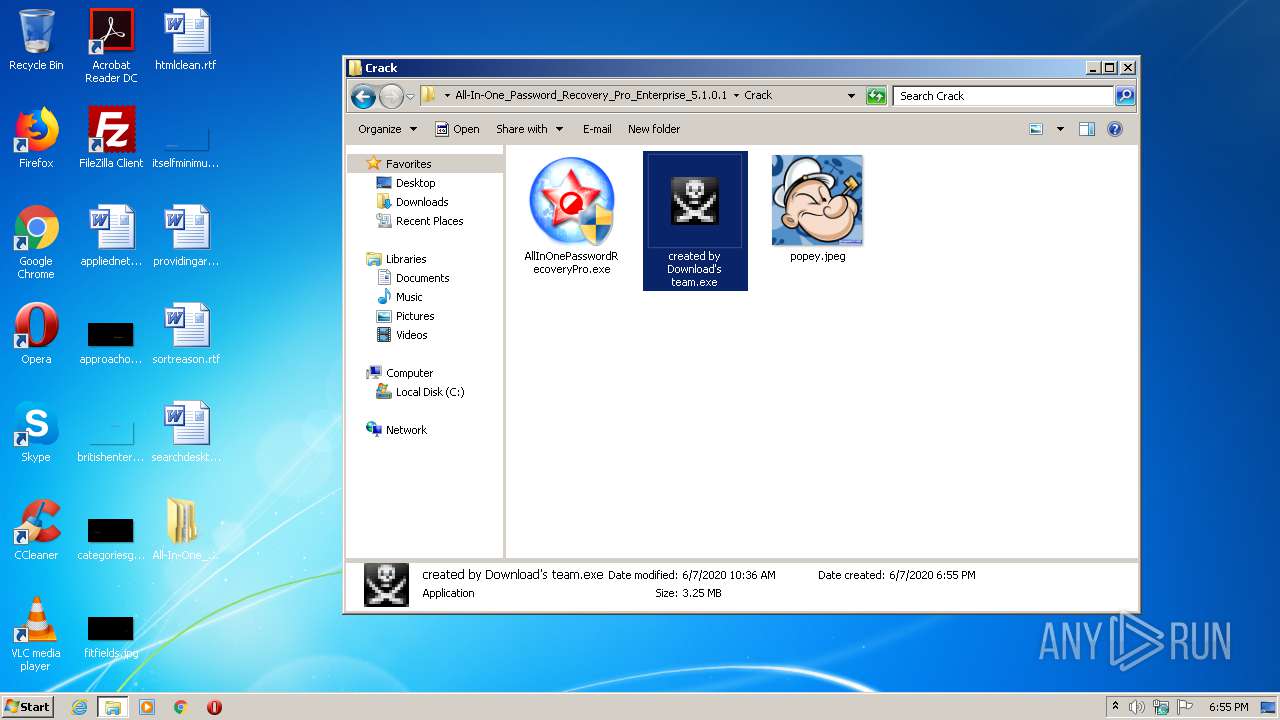Open the Share with dropdown menu
Screen dimensions: 1280x720
pyautogui.click(x=529, y=129)
